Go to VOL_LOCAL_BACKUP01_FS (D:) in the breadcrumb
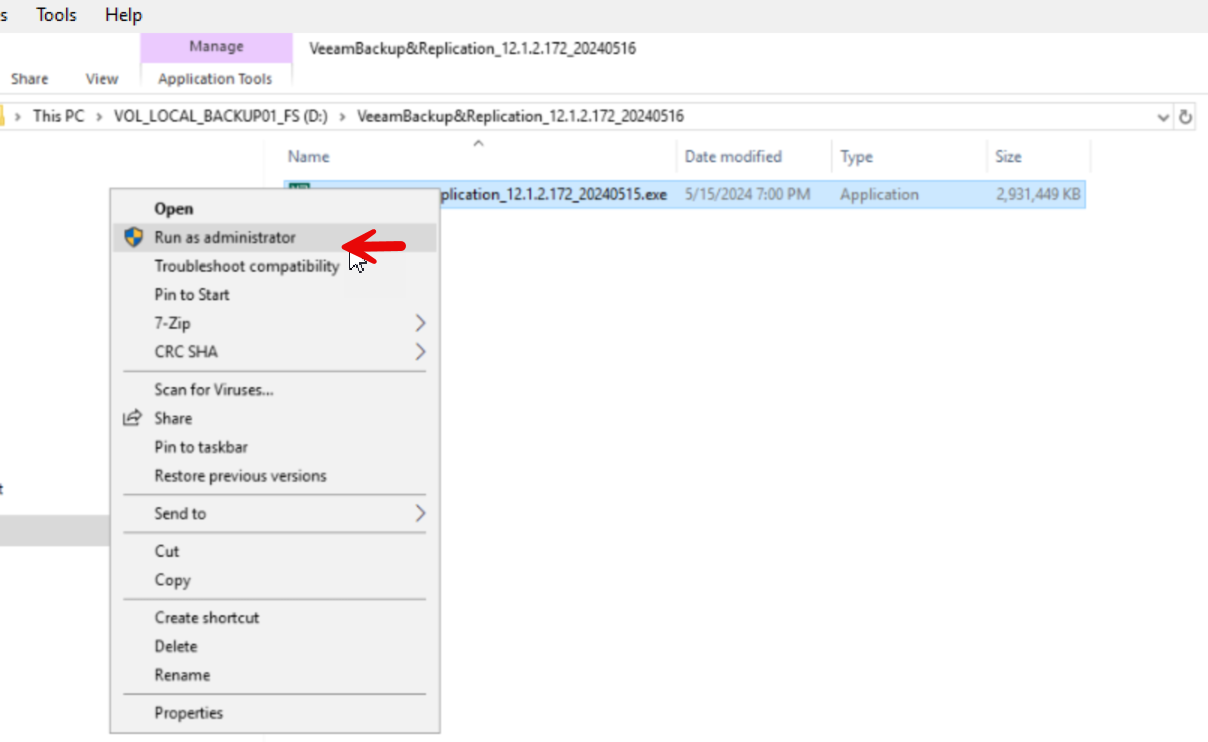1208x742 pixels. [221, 116]
